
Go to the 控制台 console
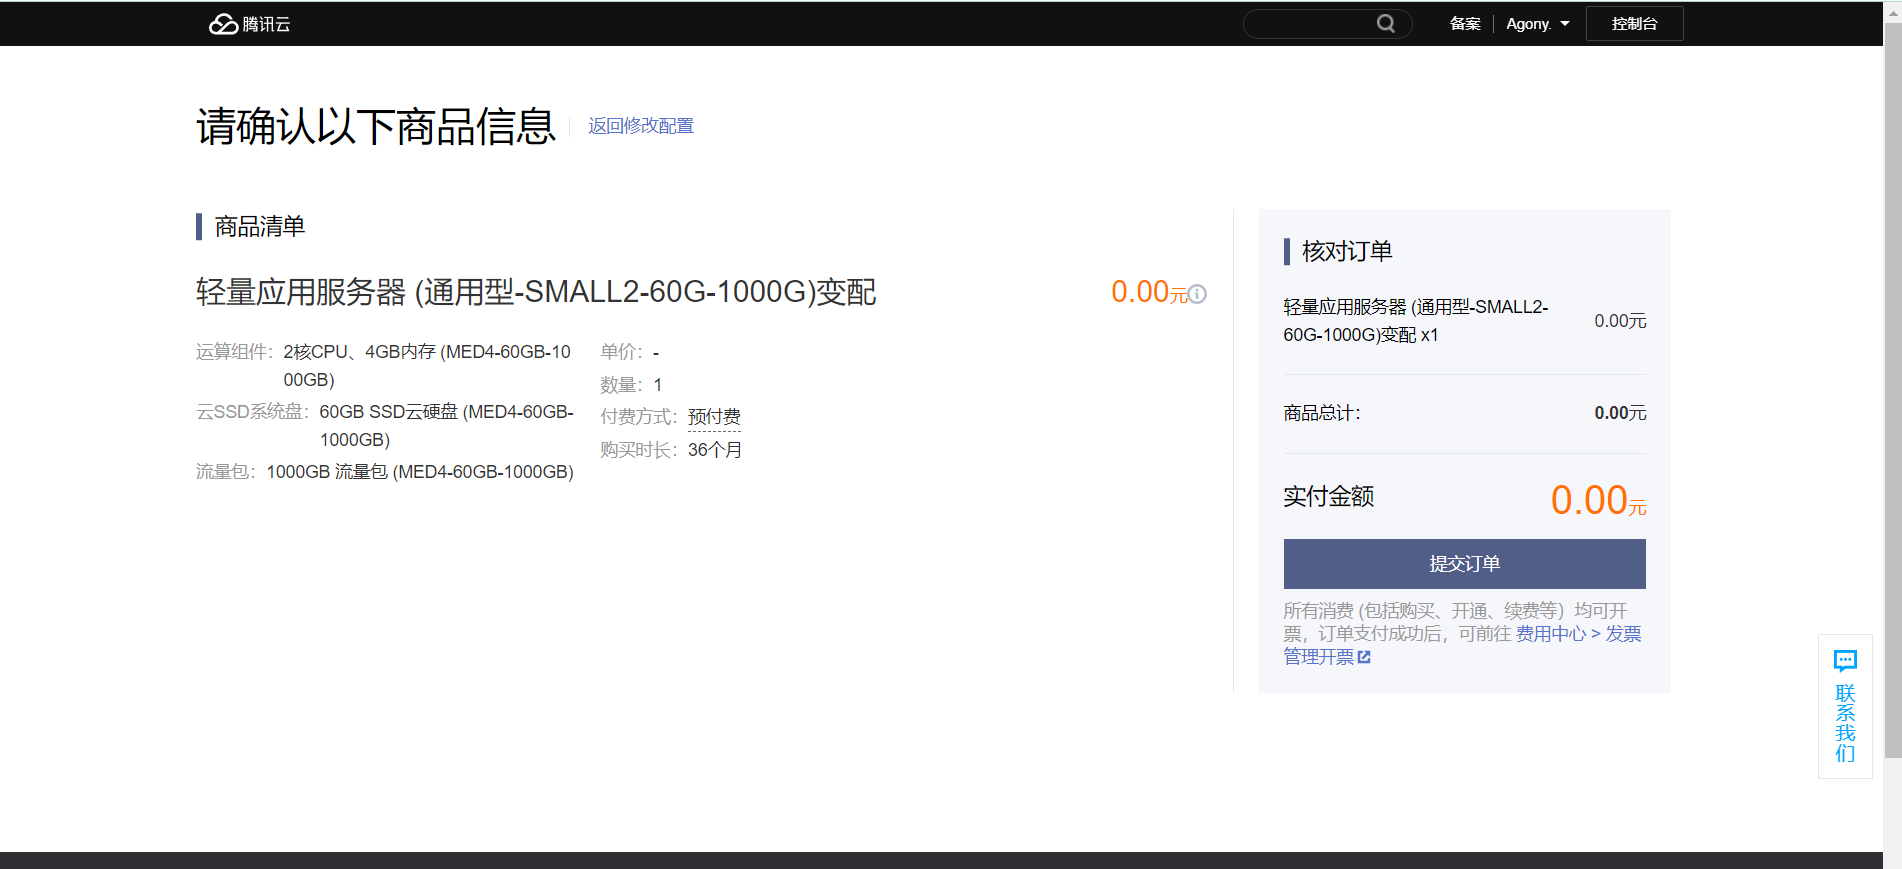[x=1634, y=24]
